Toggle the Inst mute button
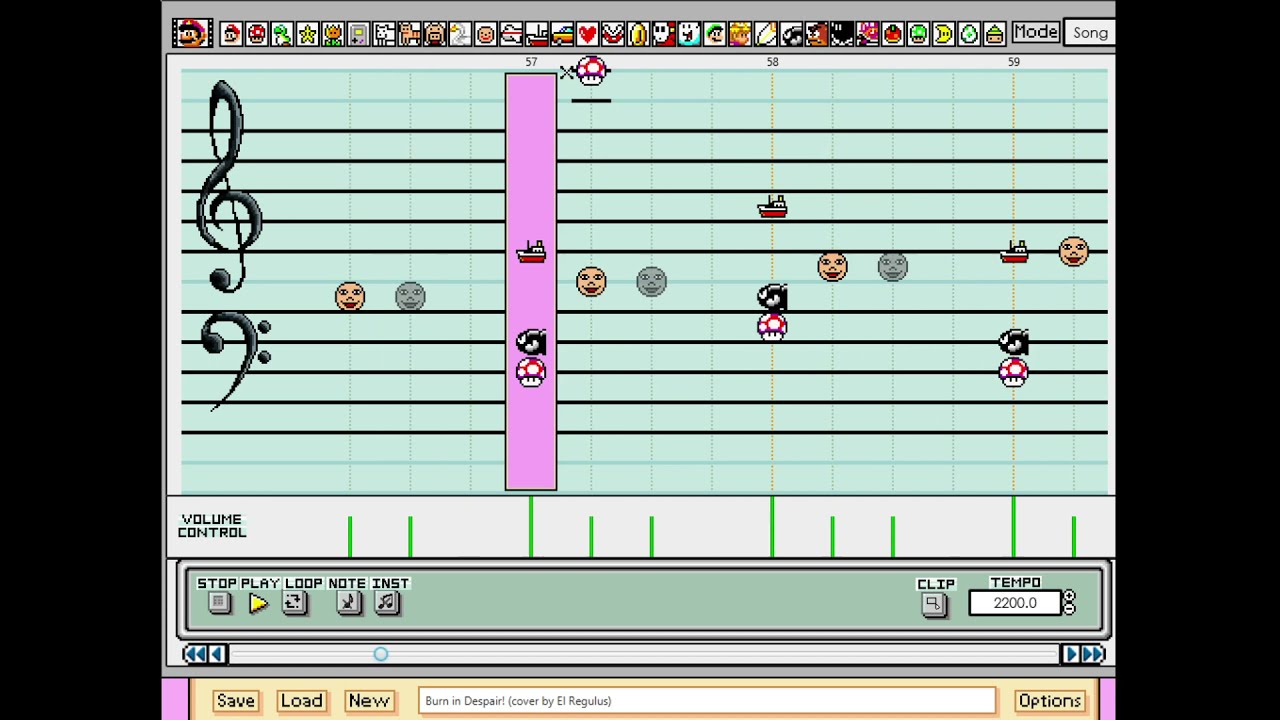 [387, 603]
